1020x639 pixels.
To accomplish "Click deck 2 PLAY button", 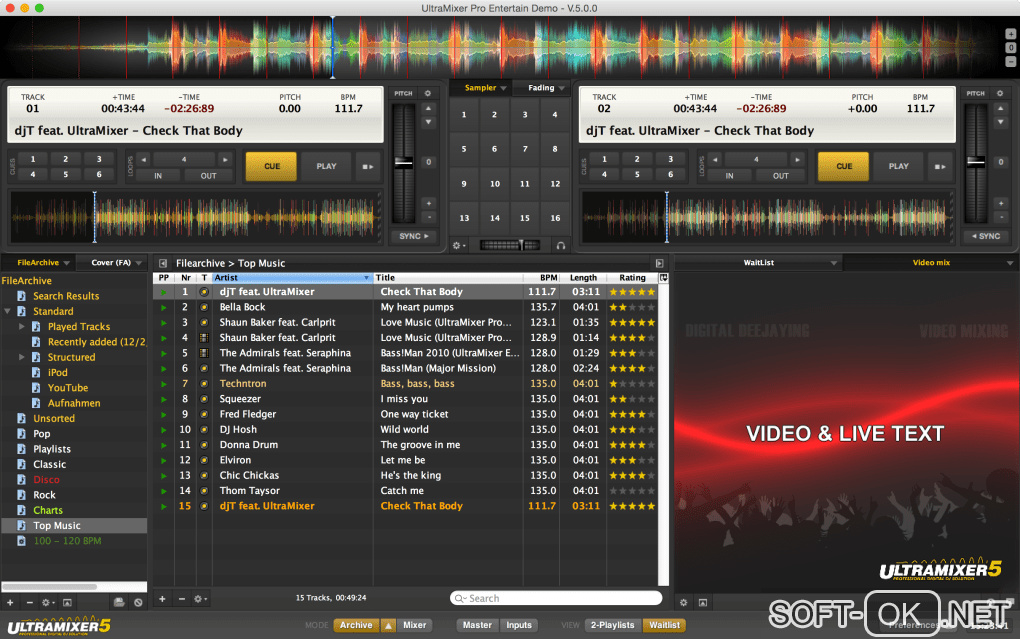I will click(x=898, y=167).
